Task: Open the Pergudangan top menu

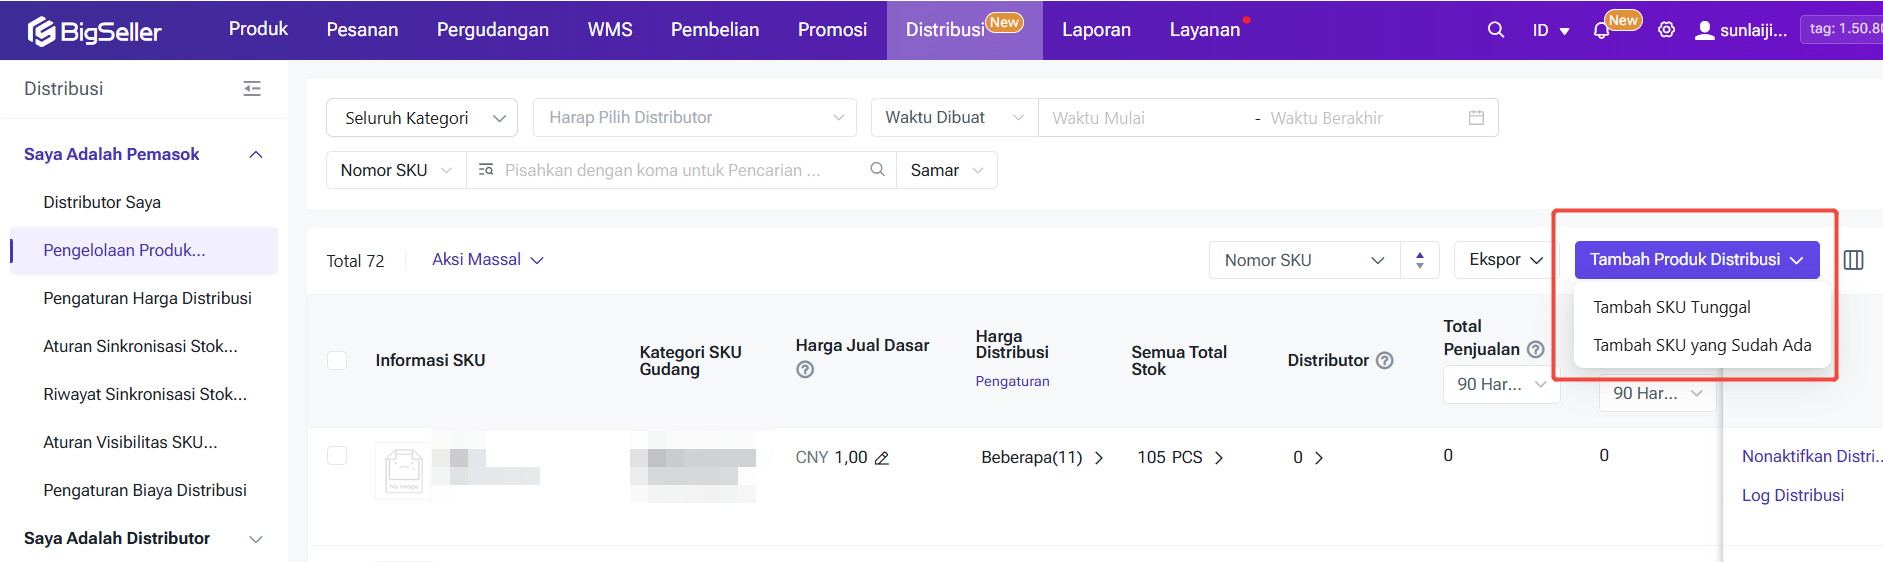Action: 492,30
